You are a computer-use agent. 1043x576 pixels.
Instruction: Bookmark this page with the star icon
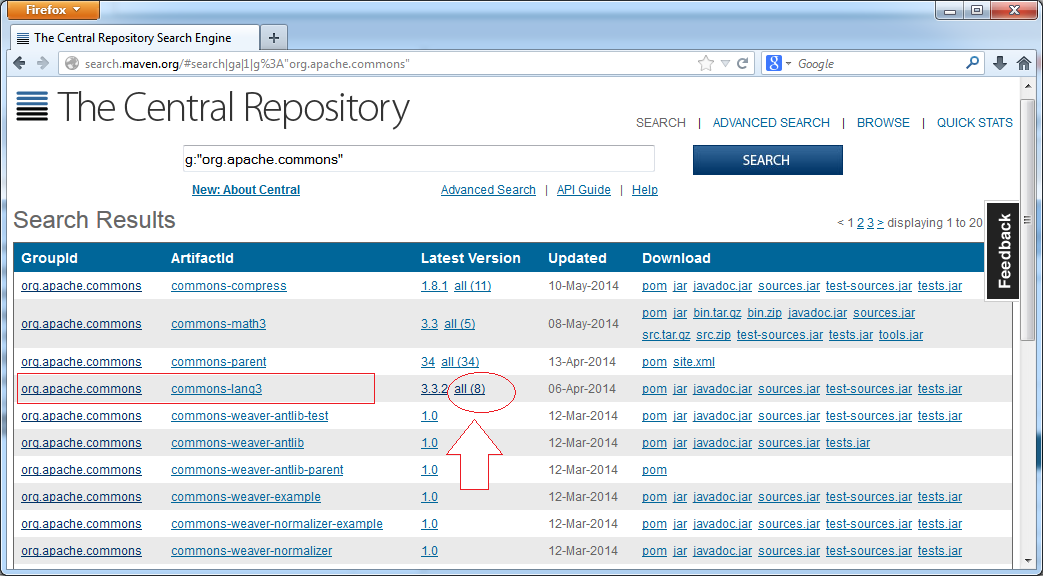[x=706, y=63]
